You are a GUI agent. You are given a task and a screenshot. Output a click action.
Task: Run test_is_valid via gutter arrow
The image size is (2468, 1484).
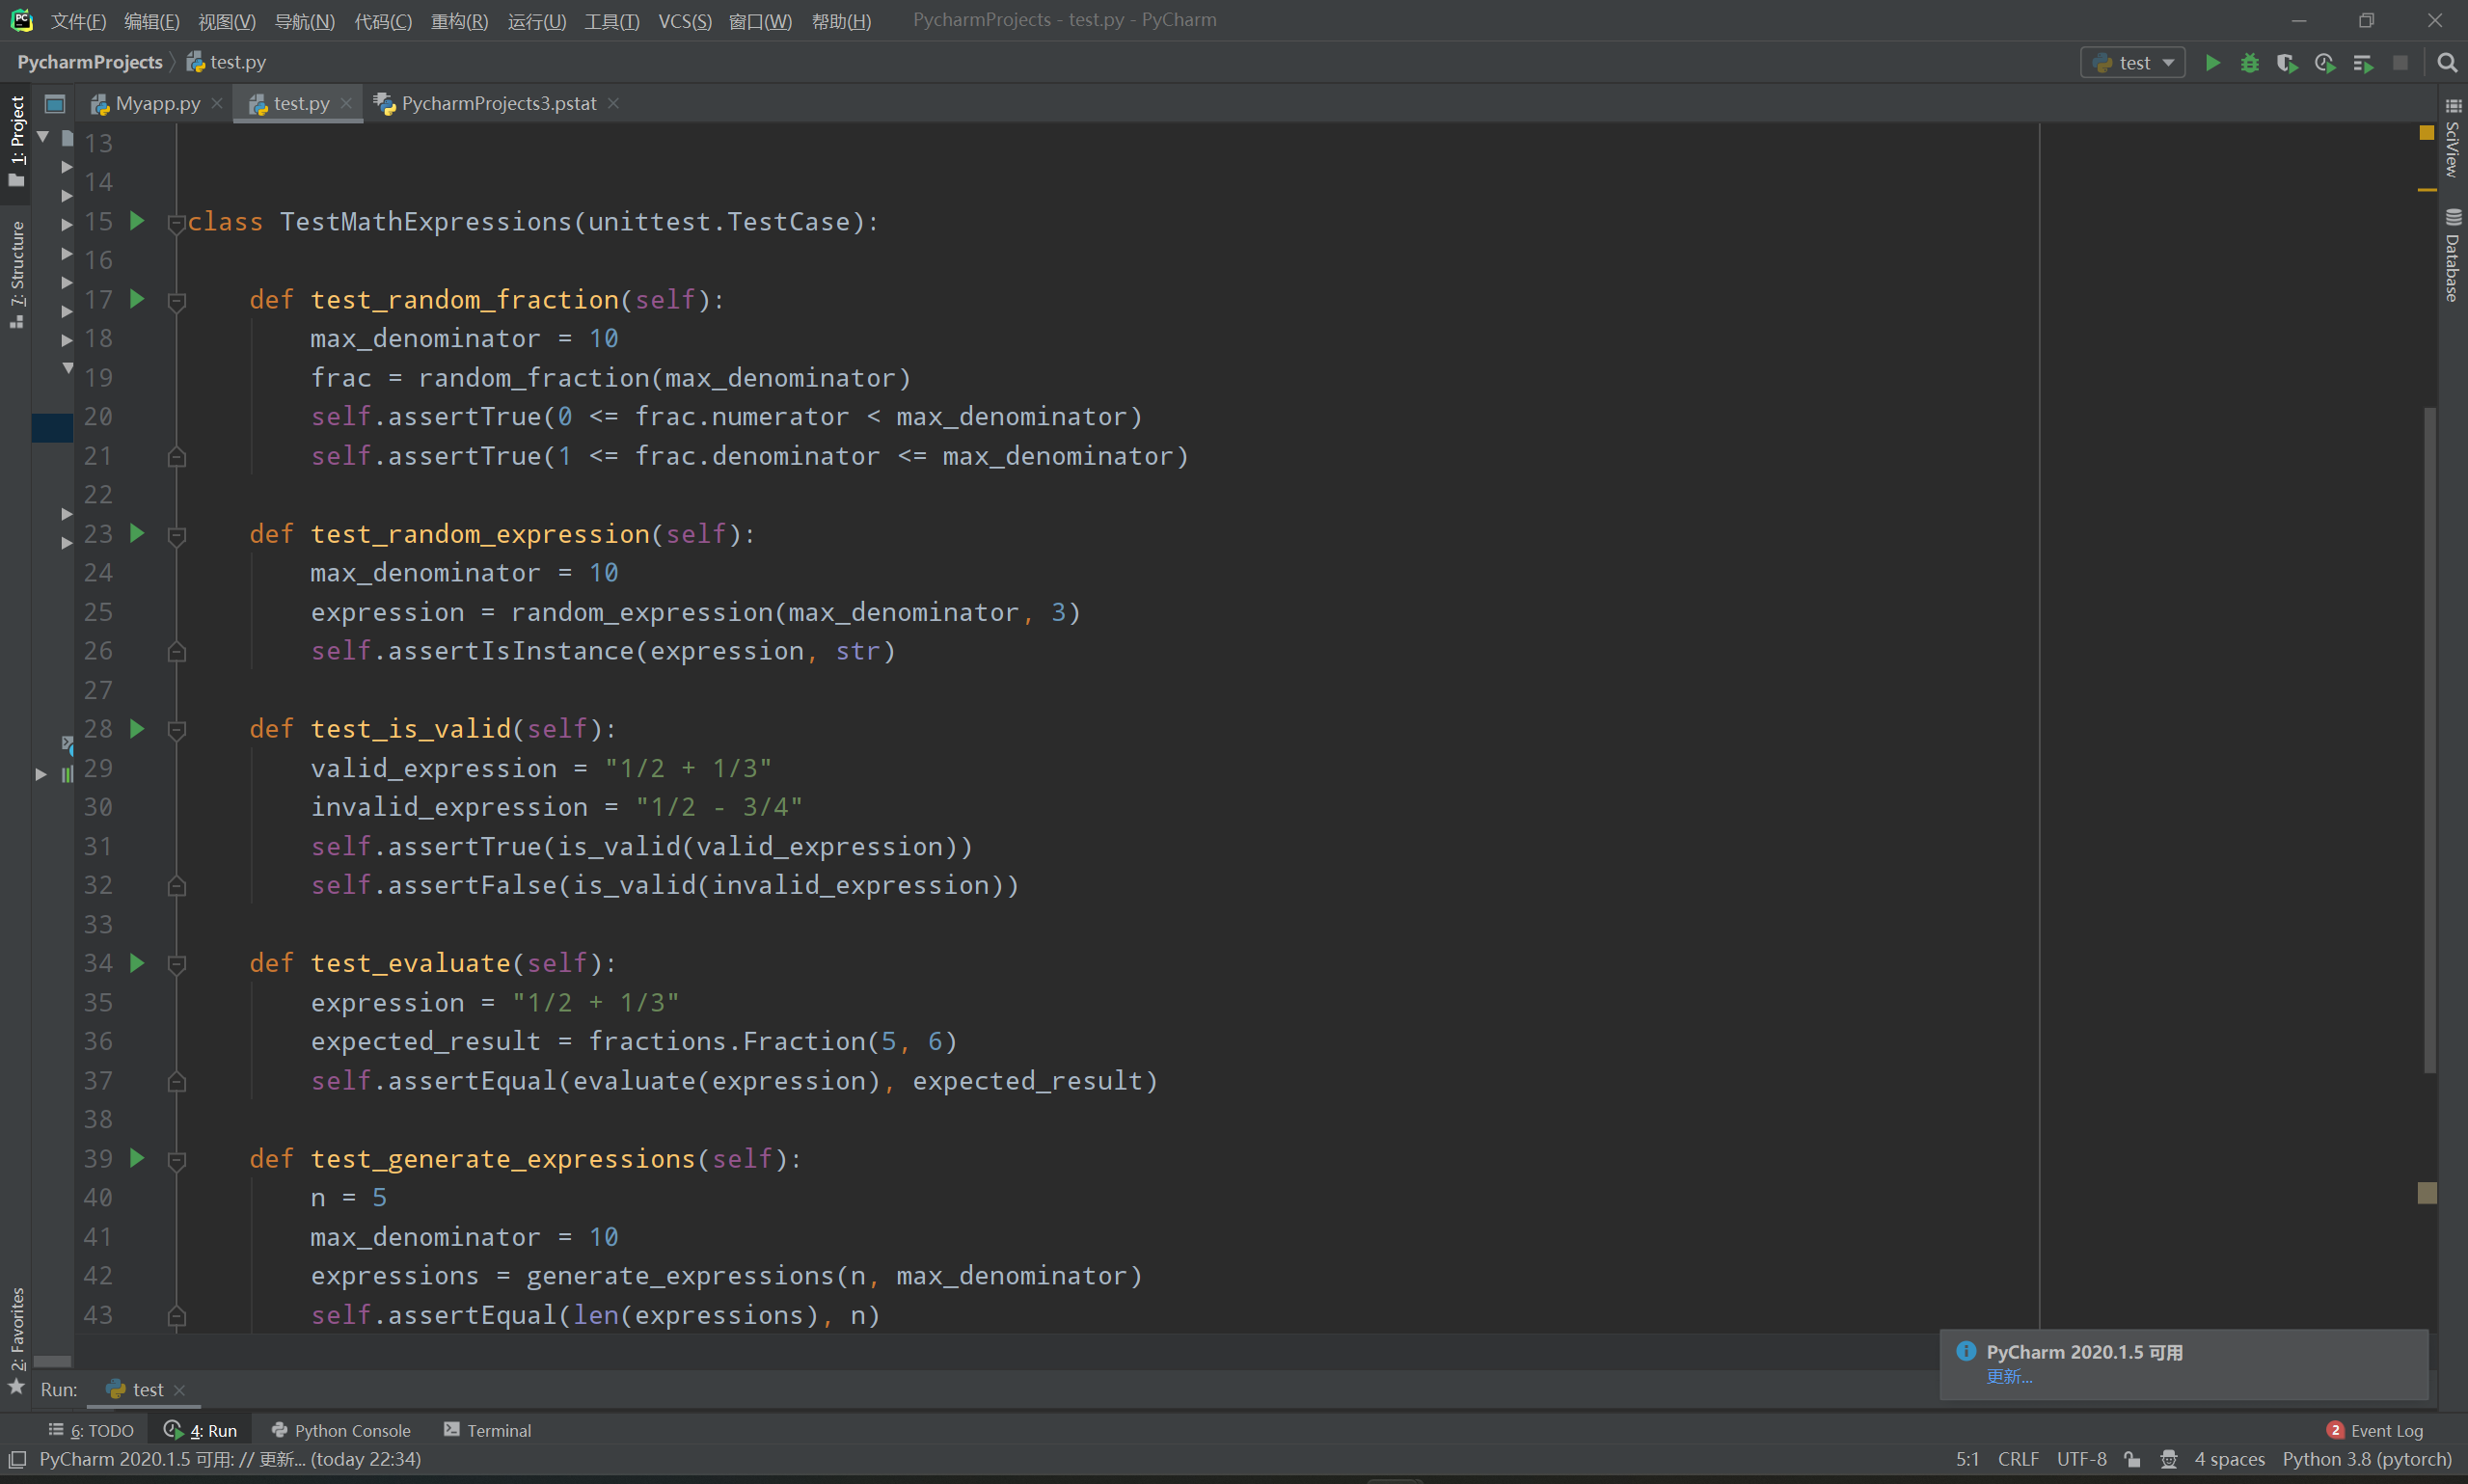[138, 728]
